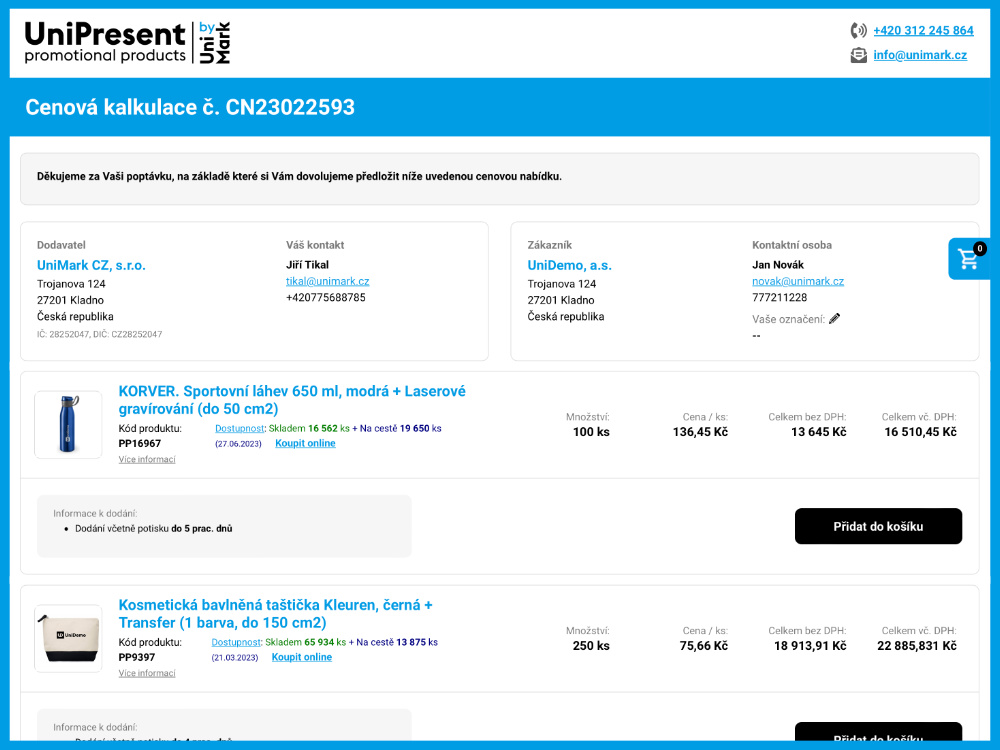1000x750 pixels.
Task: Select total price 22 885,831 Kč
Action: pos(916,645)
